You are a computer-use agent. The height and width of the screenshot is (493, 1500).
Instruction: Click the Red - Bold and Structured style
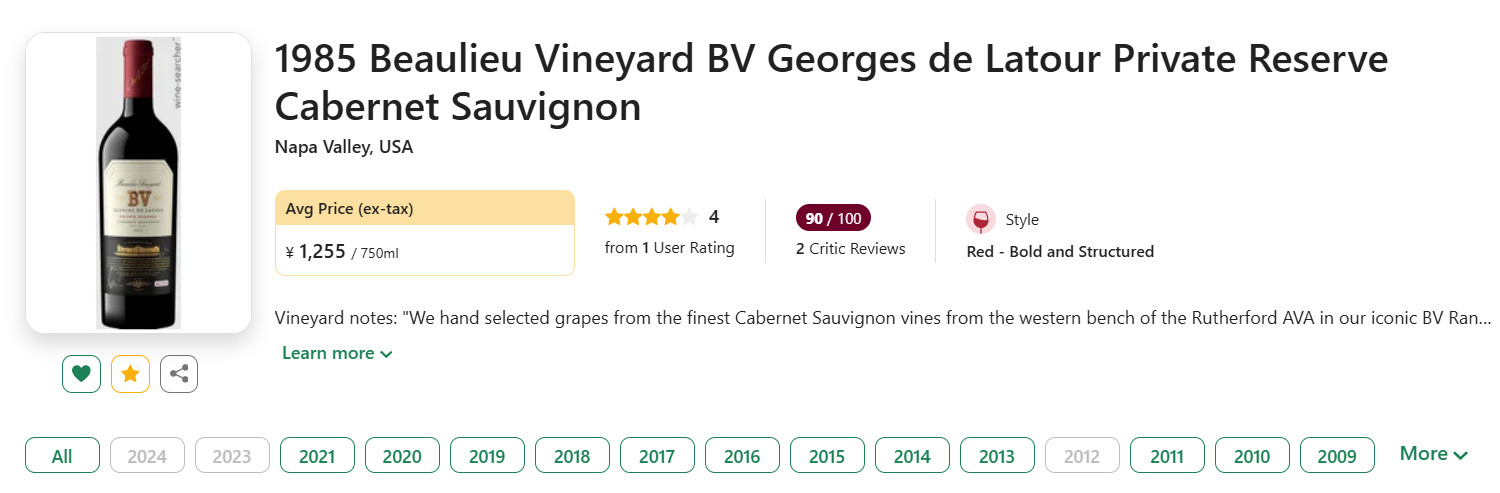point(1060,252)
